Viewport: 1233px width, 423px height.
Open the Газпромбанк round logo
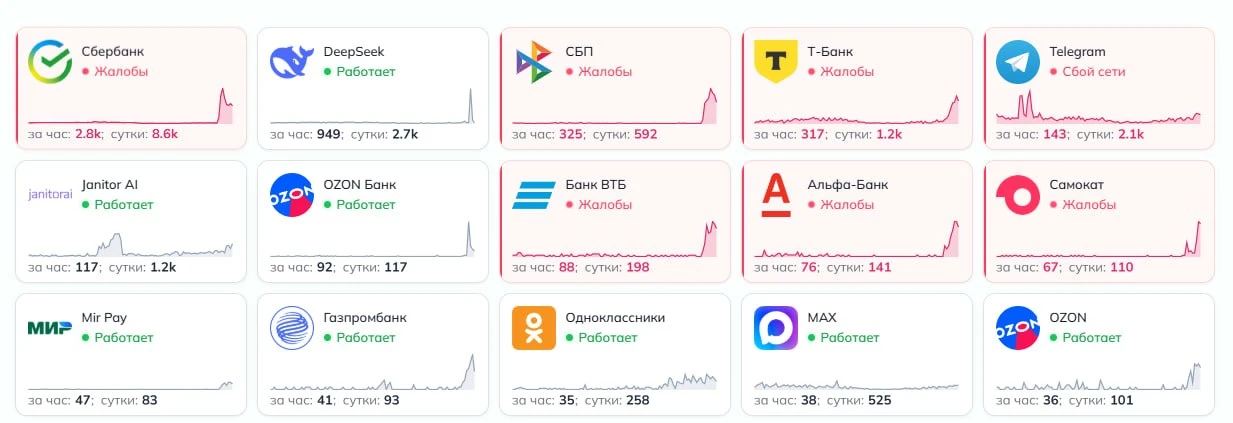click(x=292, y=328)
